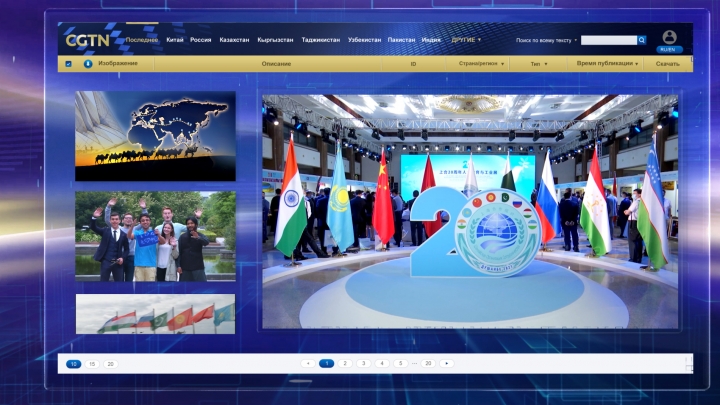The width and height of the screenshot is (720, 405).
Task: Go to page 3 in pagination
Action: click(363, 363)
